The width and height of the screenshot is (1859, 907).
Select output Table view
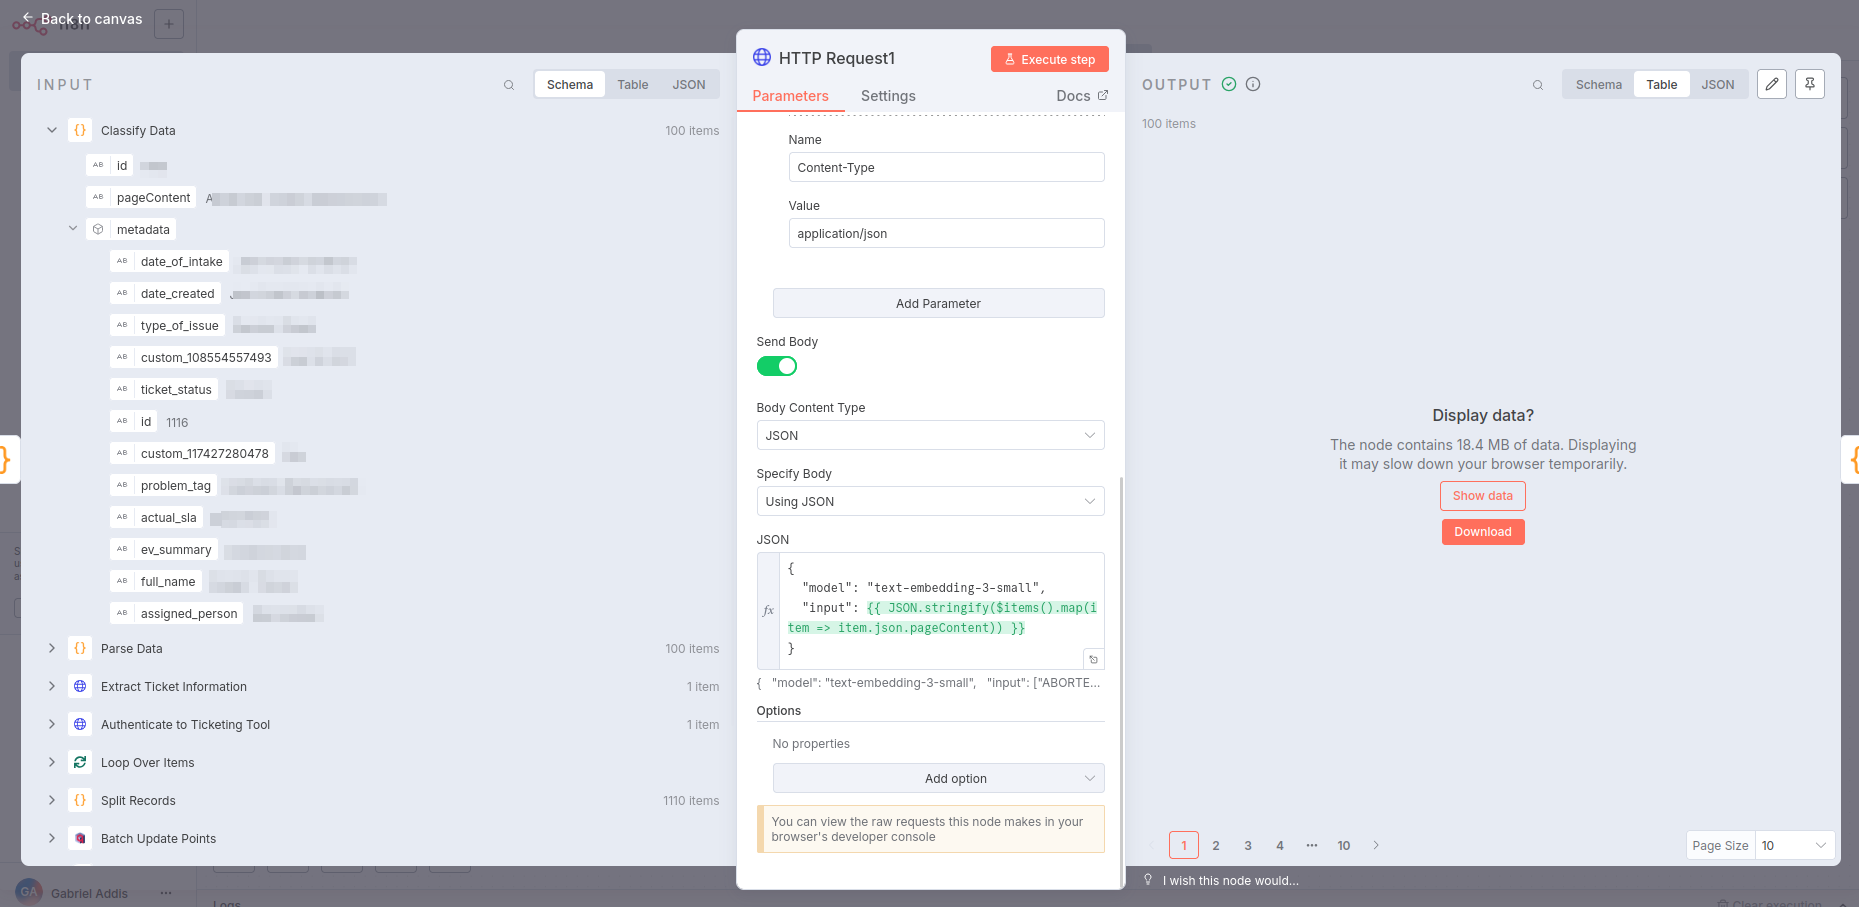[x=1662, y=85]
